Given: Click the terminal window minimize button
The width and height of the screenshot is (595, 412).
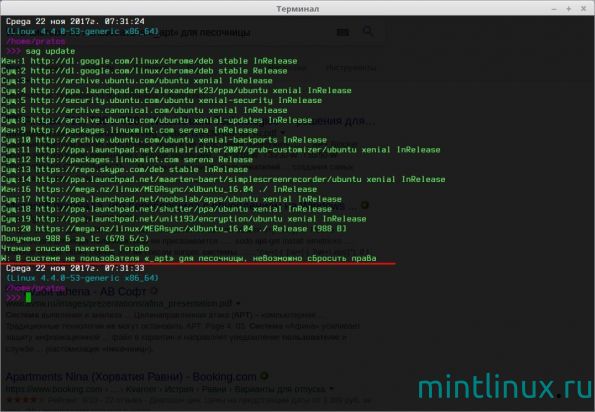Looking at the screenshot, I should tap(554, 9).
